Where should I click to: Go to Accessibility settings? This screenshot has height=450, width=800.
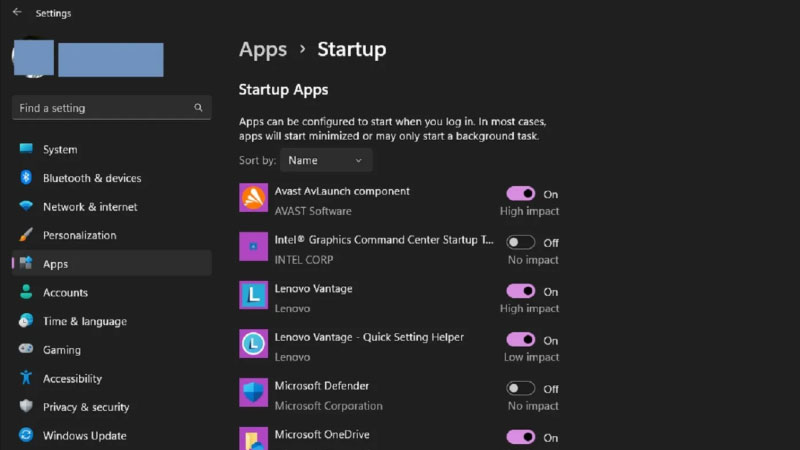coord(112,378)
